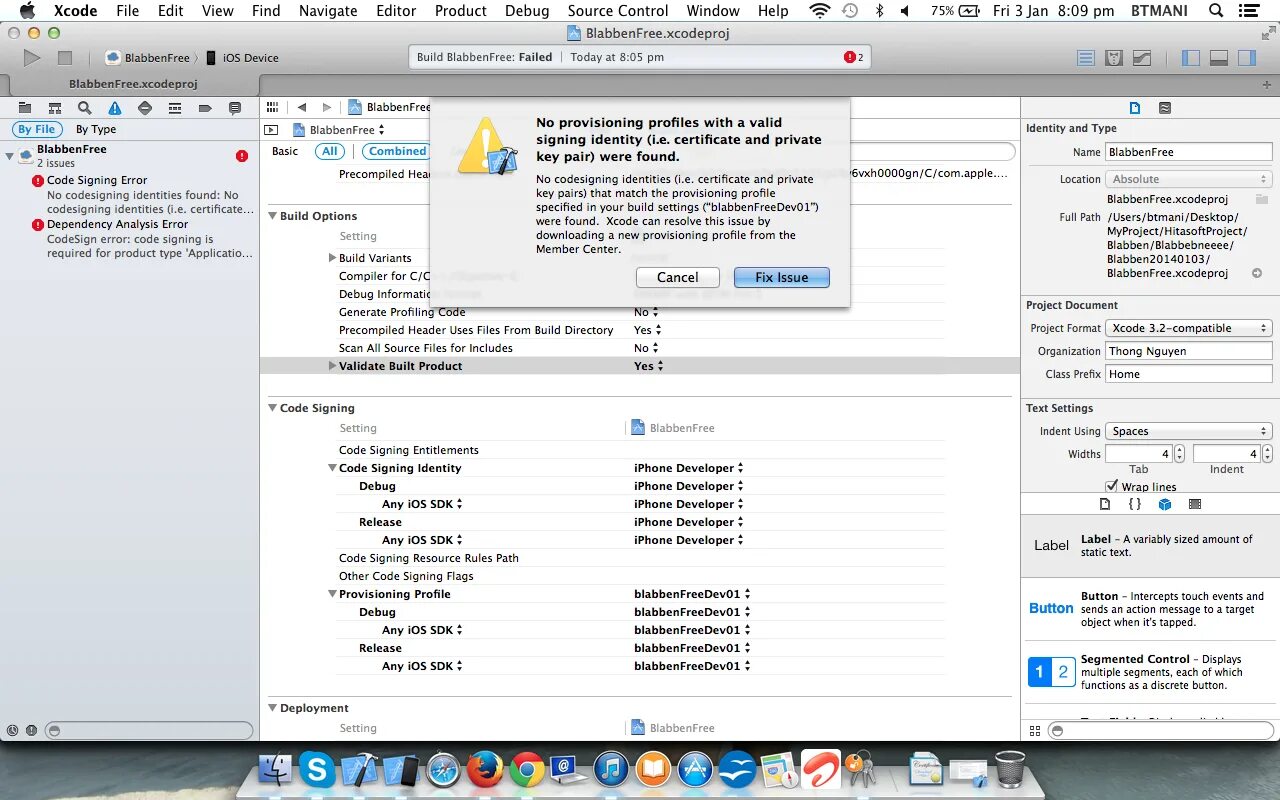Open the Log navigator speech-bubble icon
Image resolution: width=1280 pixels, height=800 pixels.
235,108
